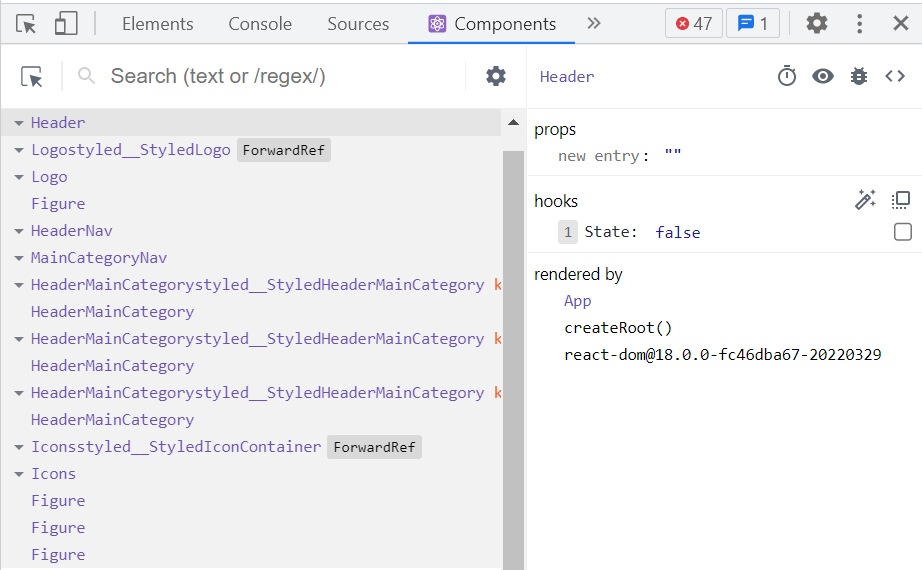Collapse the Logo node arrow
The height and width of the screenshot is (570, 922).
tap(19, 177)
